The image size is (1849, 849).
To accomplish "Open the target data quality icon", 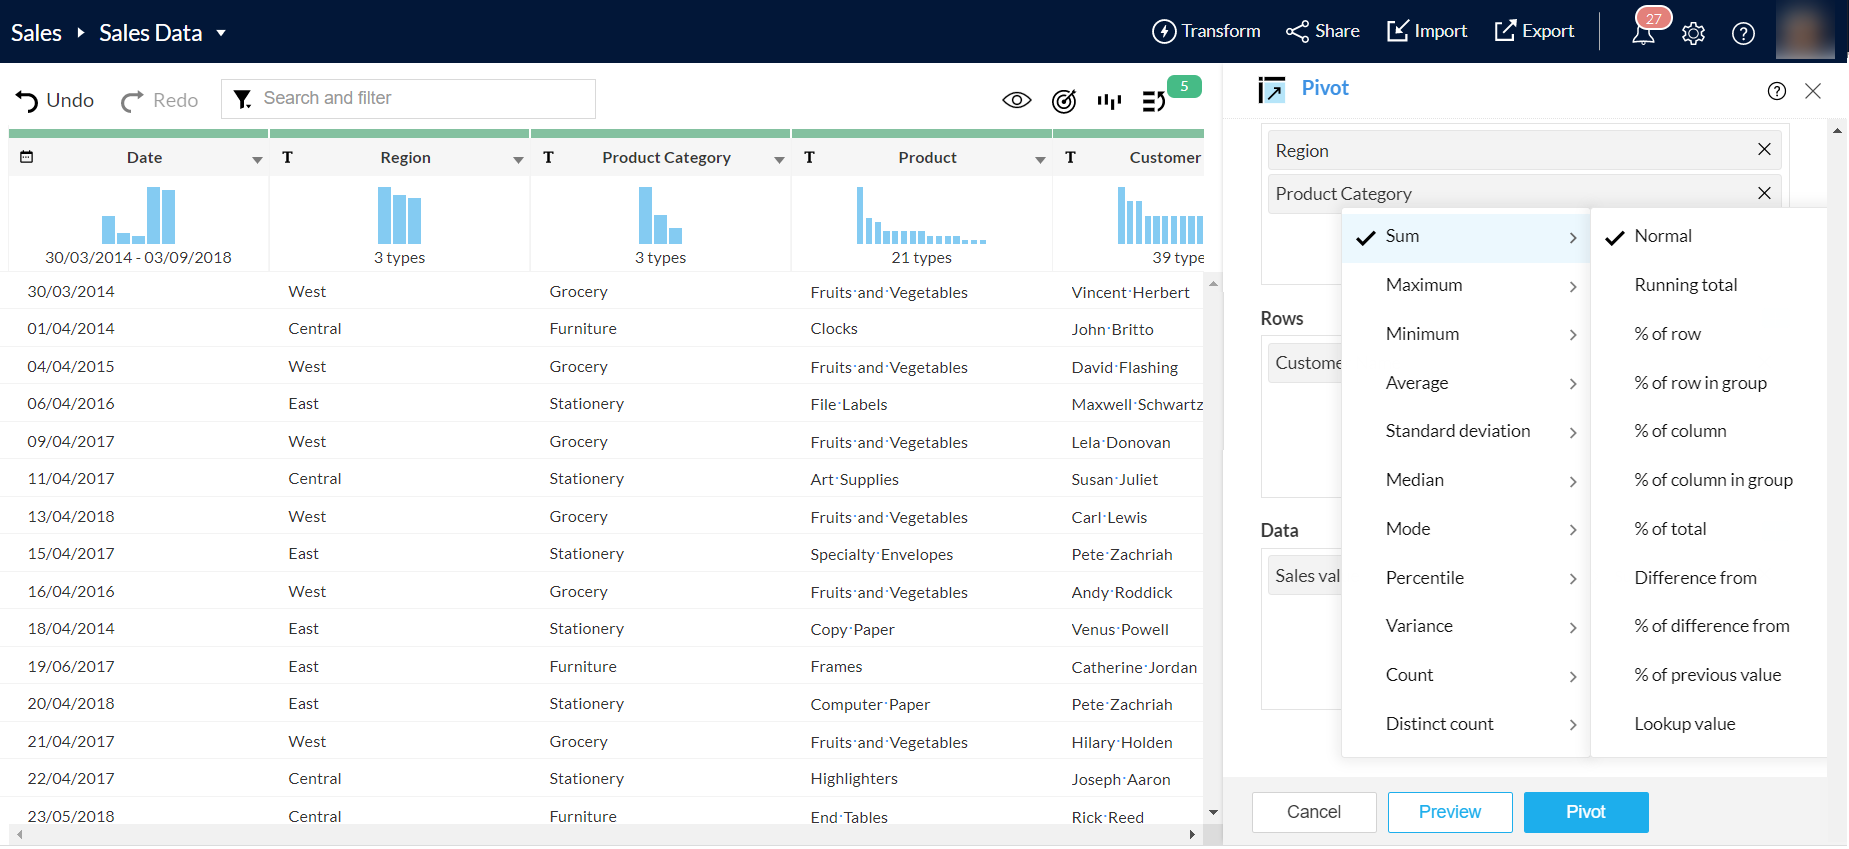I will (1064, 101).
